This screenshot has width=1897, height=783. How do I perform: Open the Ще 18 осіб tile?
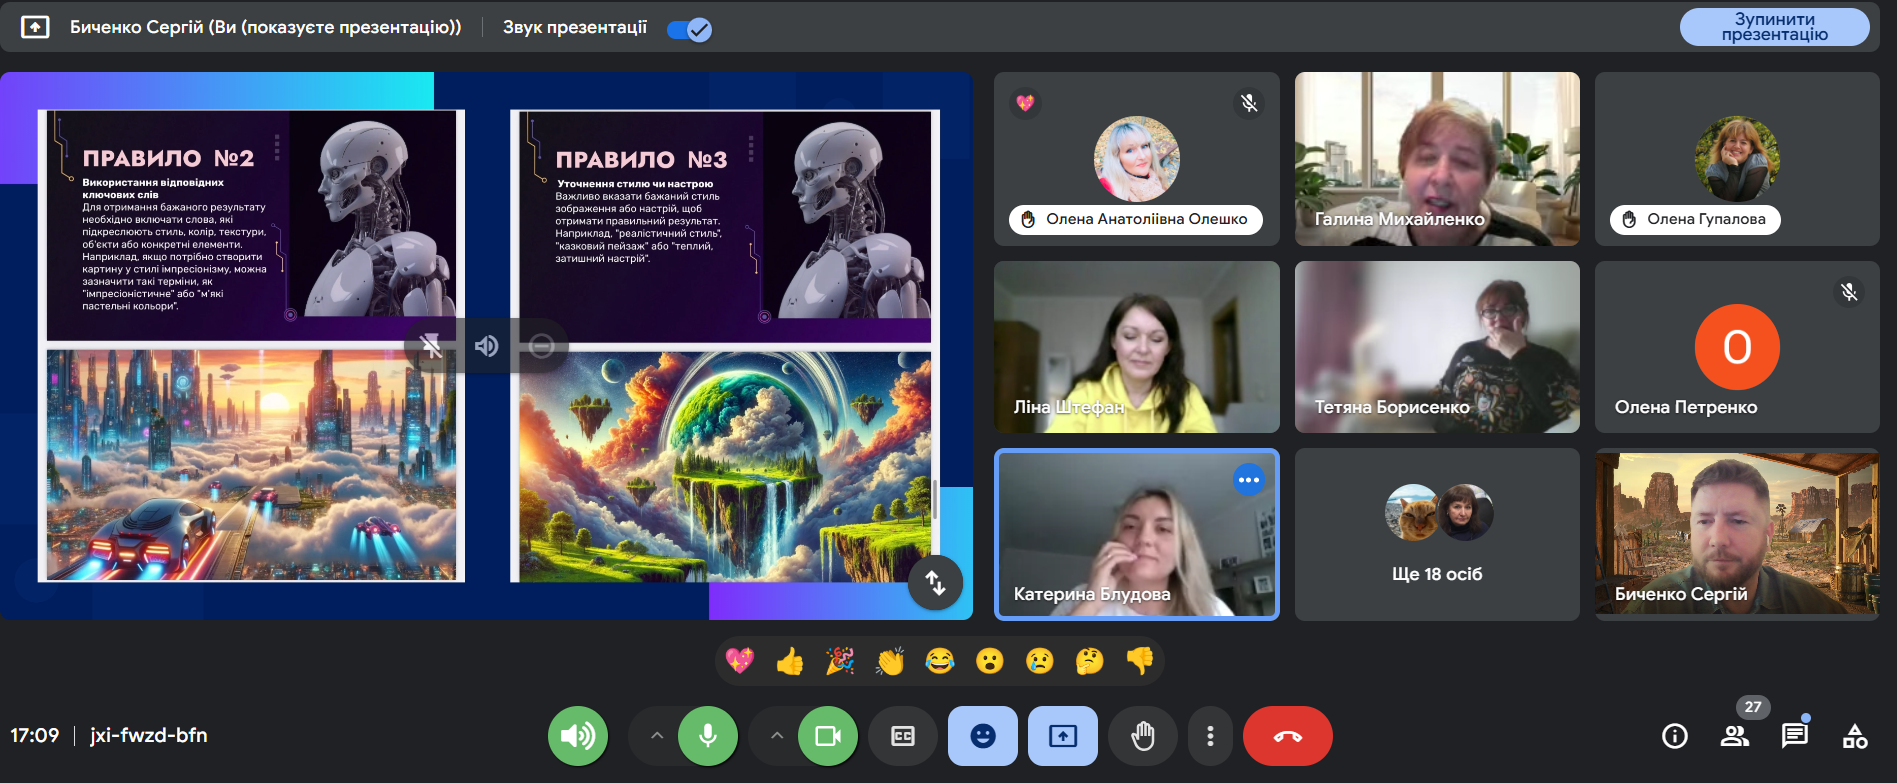coord(1437,534)
